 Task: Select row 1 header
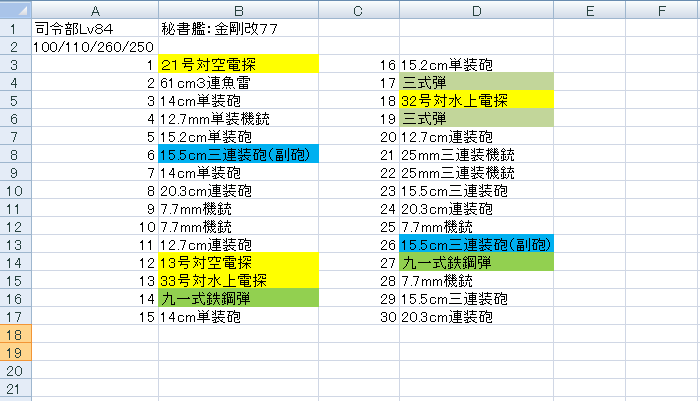(16, 28)
